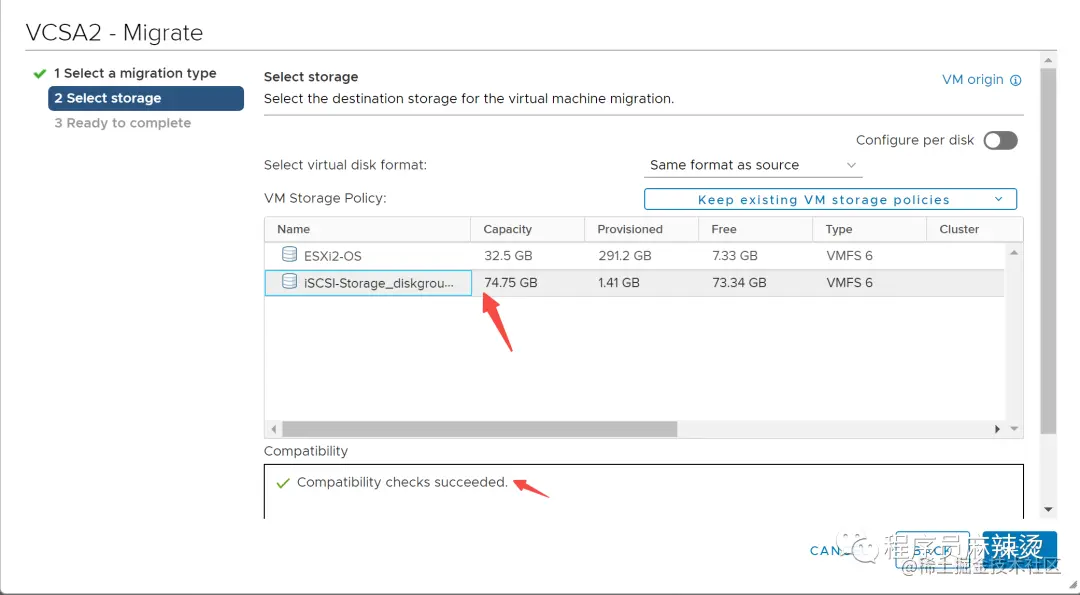Click the green compatibility check icon
1080x595 pixels.
[282, 483]
